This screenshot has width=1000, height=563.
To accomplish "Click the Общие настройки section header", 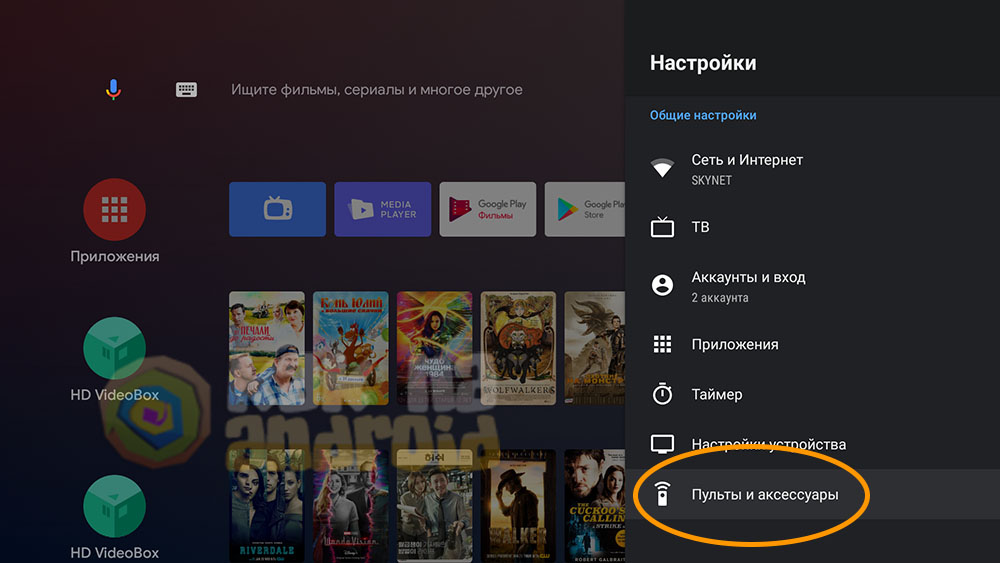I will click(703, 115).
